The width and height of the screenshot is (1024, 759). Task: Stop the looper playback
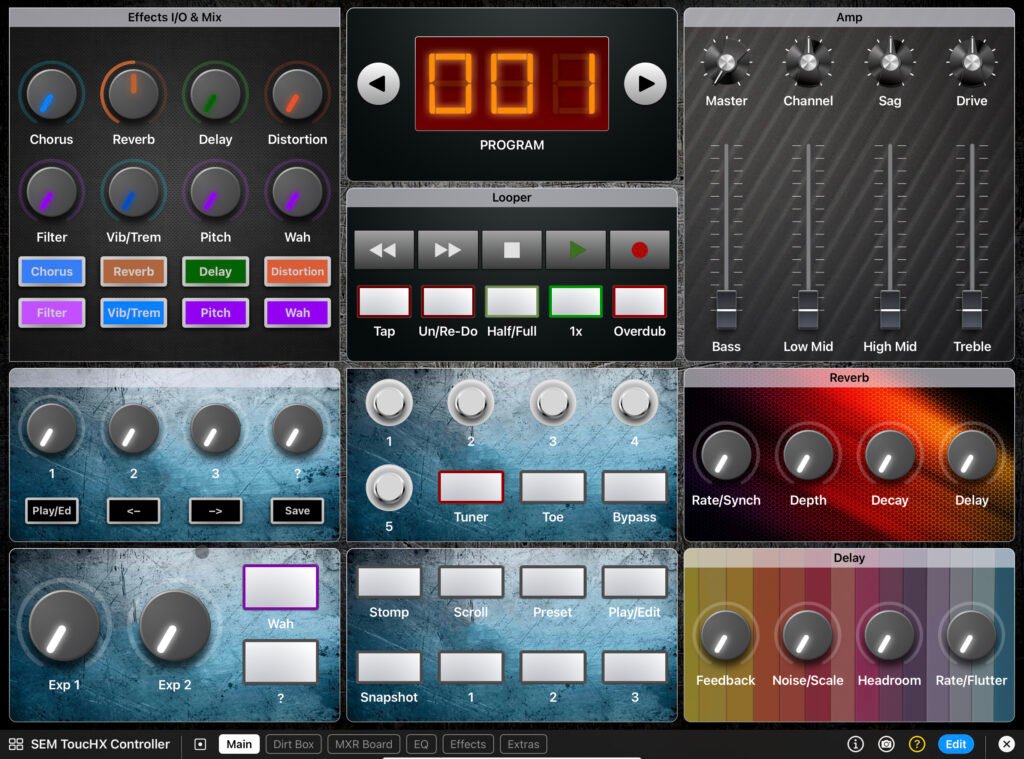pyautogui.click(x=511, y=250)
